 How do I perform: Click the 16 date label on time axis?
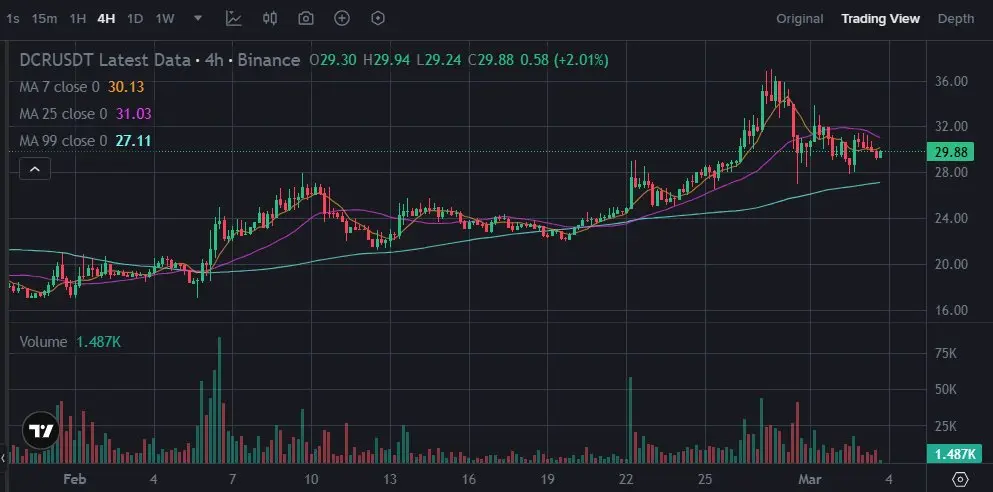[x=469, y=479]
